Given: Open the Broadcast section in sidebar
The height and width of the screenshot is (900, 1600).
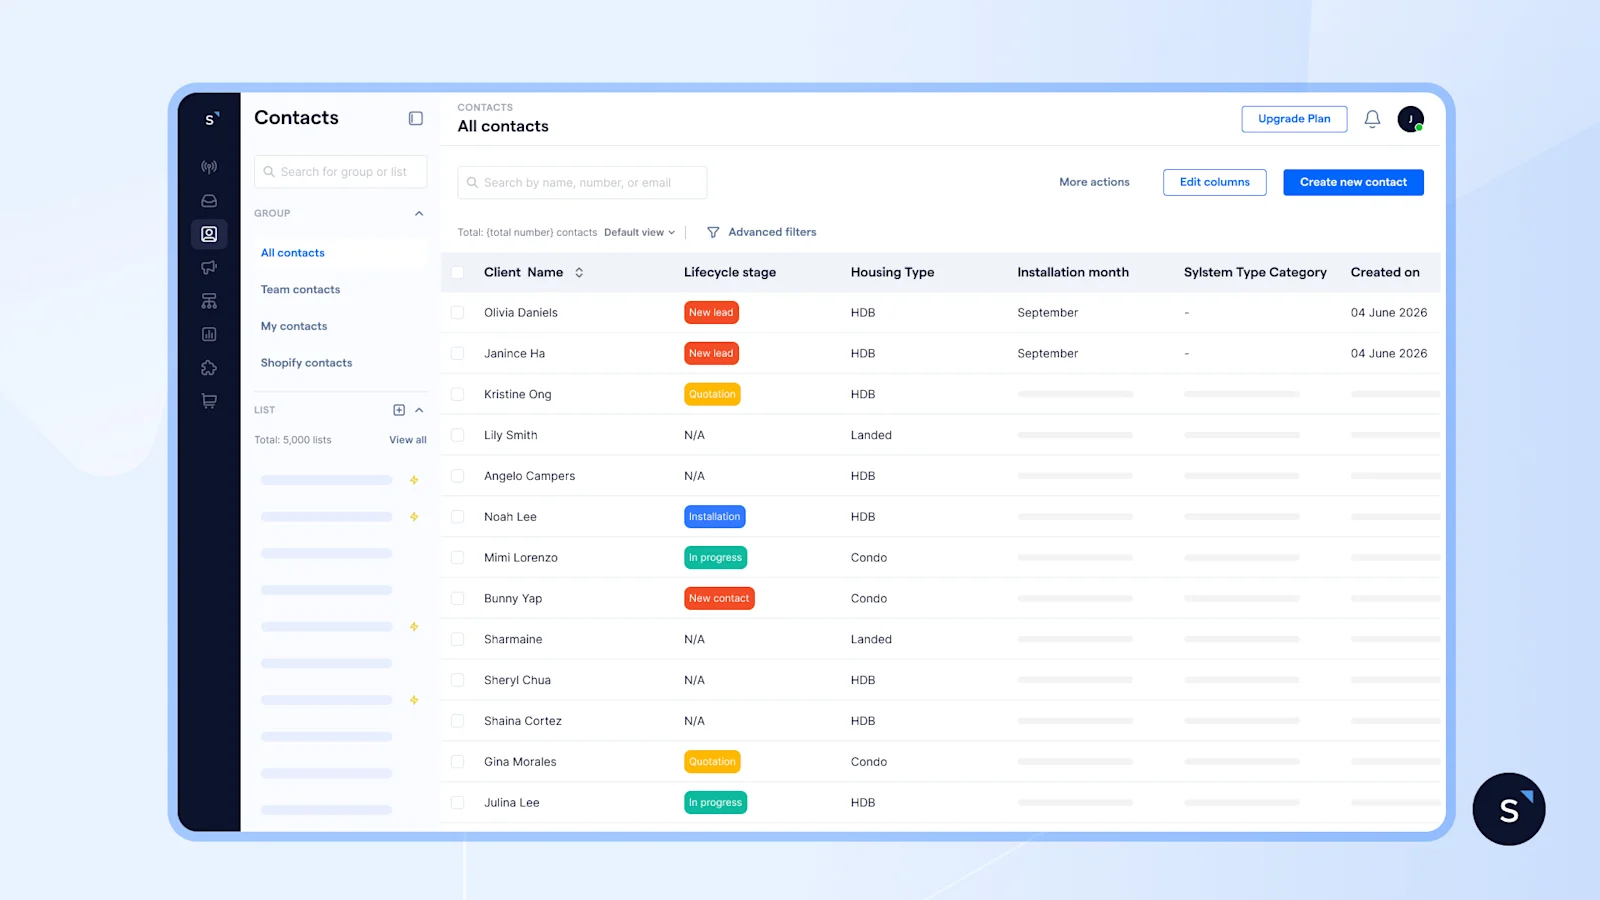Looking at the screenshot, I should tap(209, 167).
